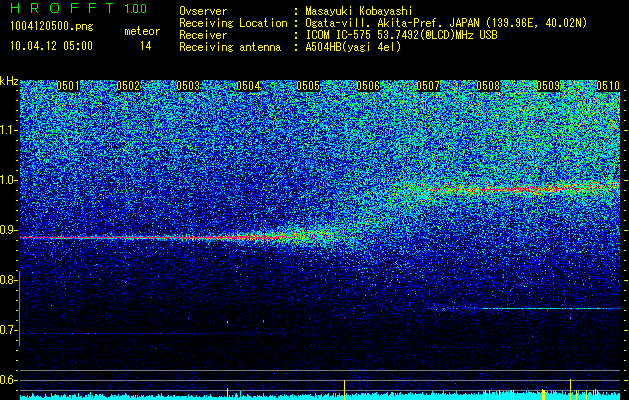Click the 0505 time marker
The image size is (629, 400).
point(308,86)
